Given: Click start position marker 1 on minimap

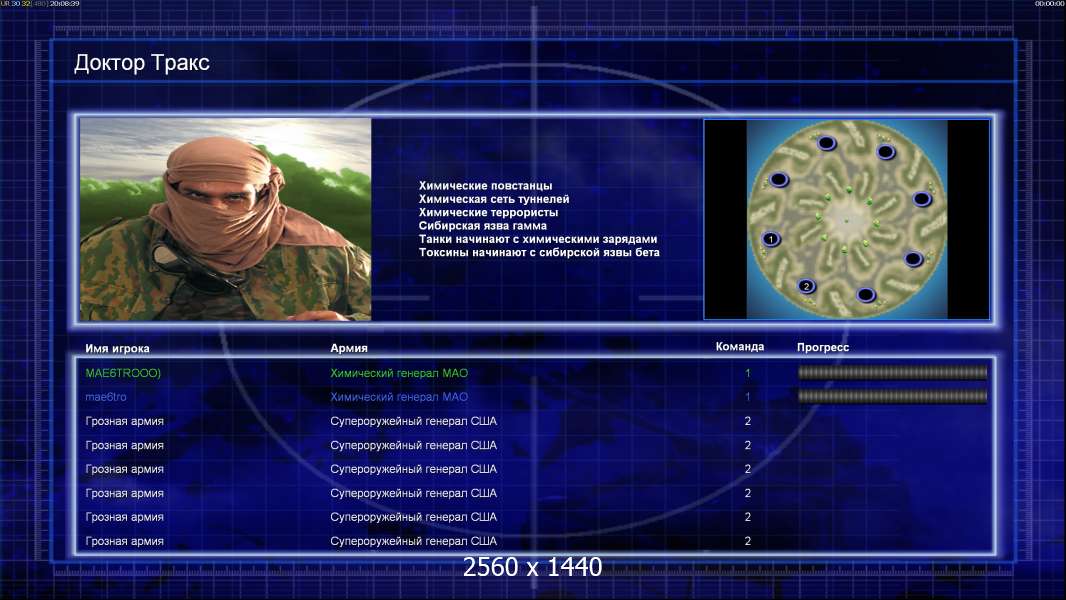Looking at the screenshot, I should click(x=770, y=239).
